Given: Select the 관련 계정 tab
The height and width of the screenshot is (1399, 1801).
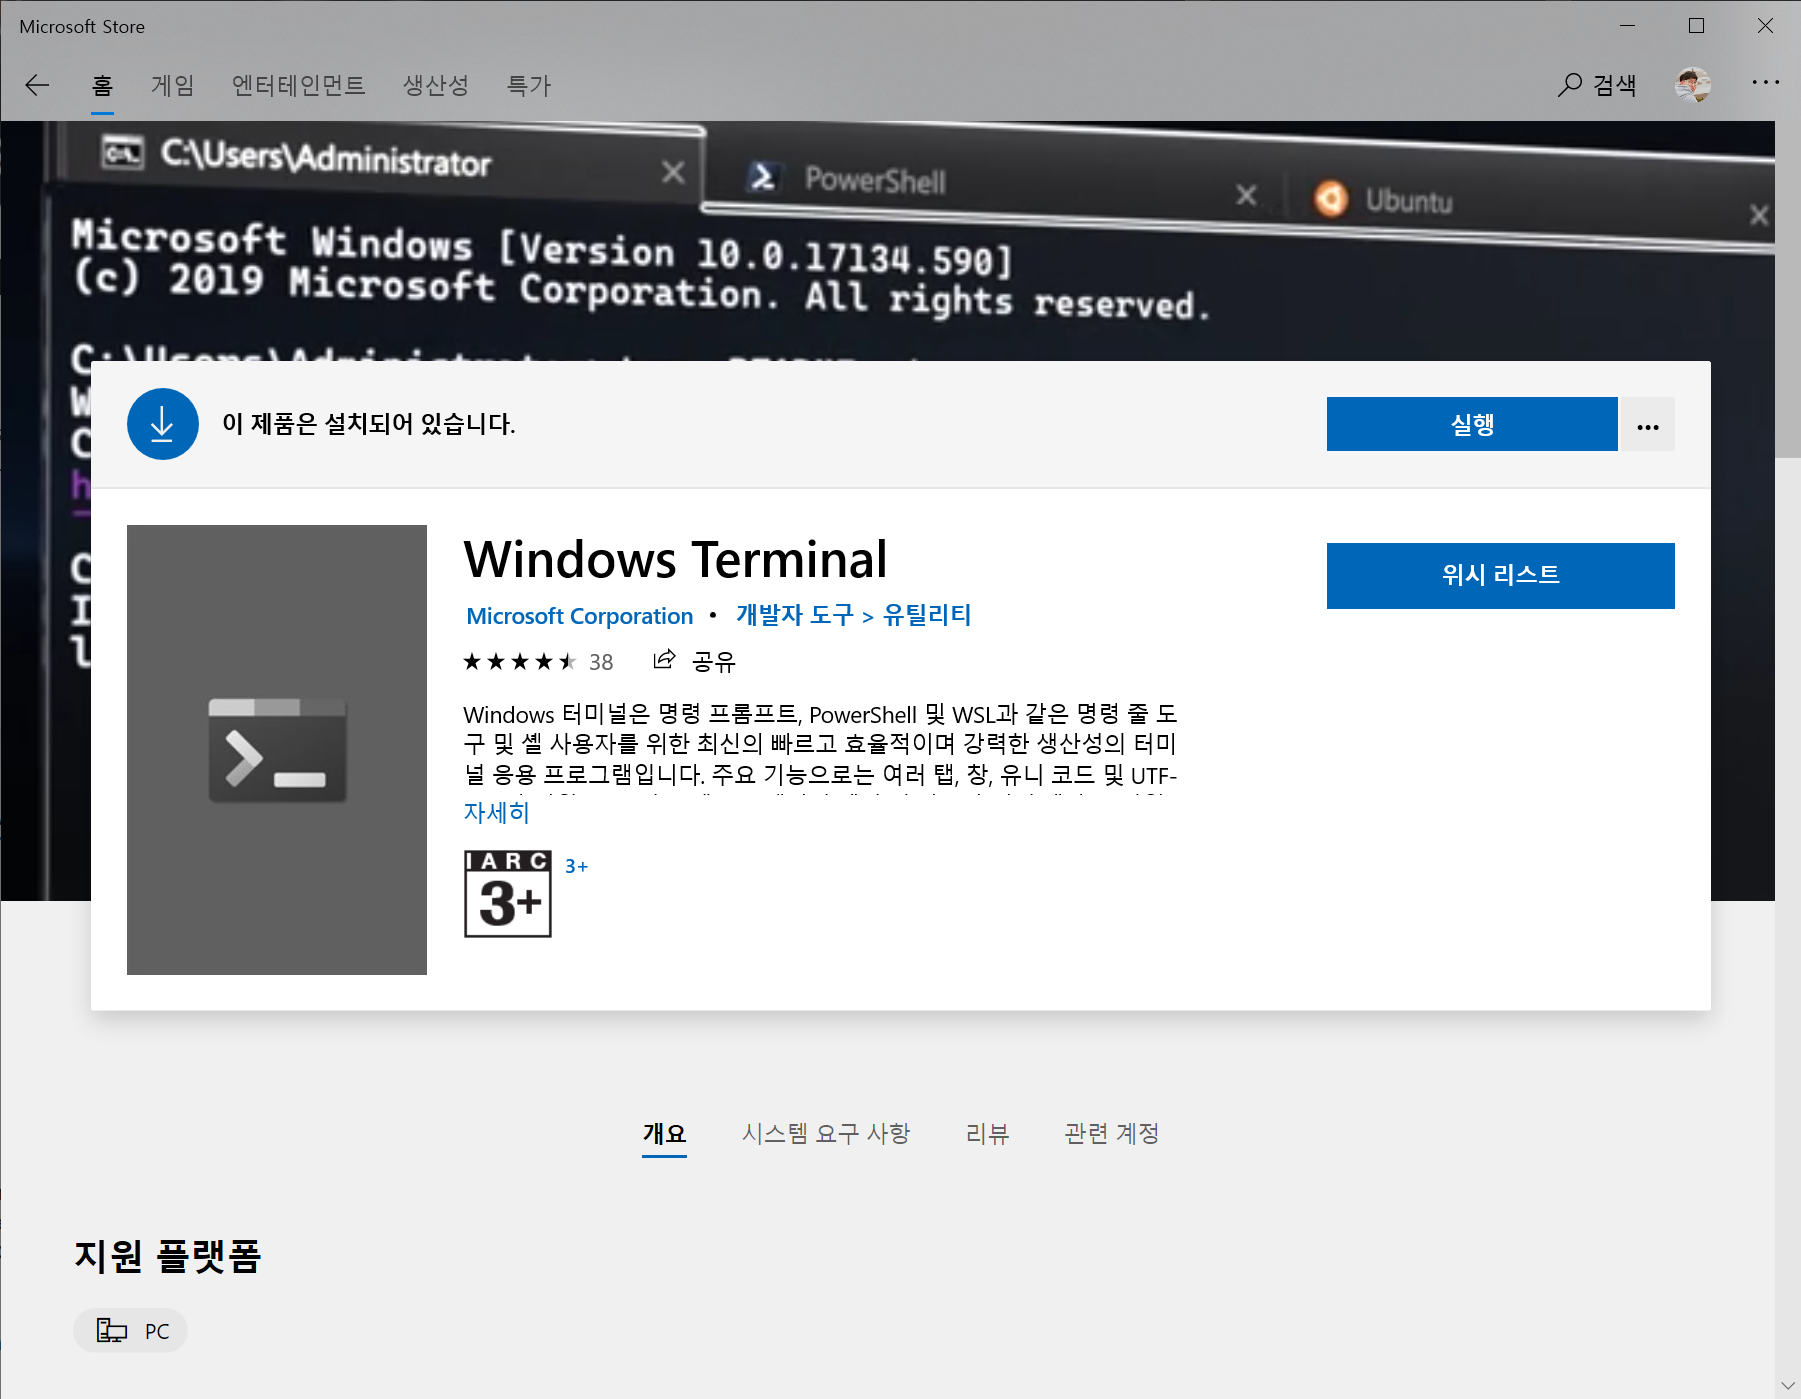Looking at the screenshot, I should pos(1110,1133).
